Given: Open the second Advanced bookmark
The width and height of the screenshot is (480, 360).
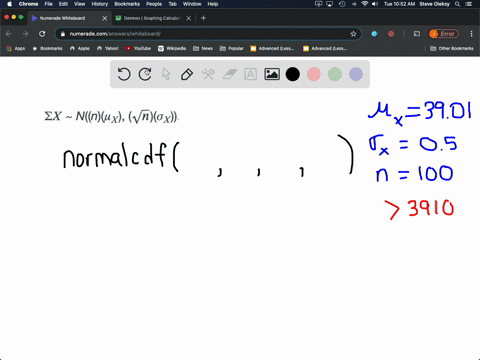Looking at the screenshot, I should (x=325, y=48).
